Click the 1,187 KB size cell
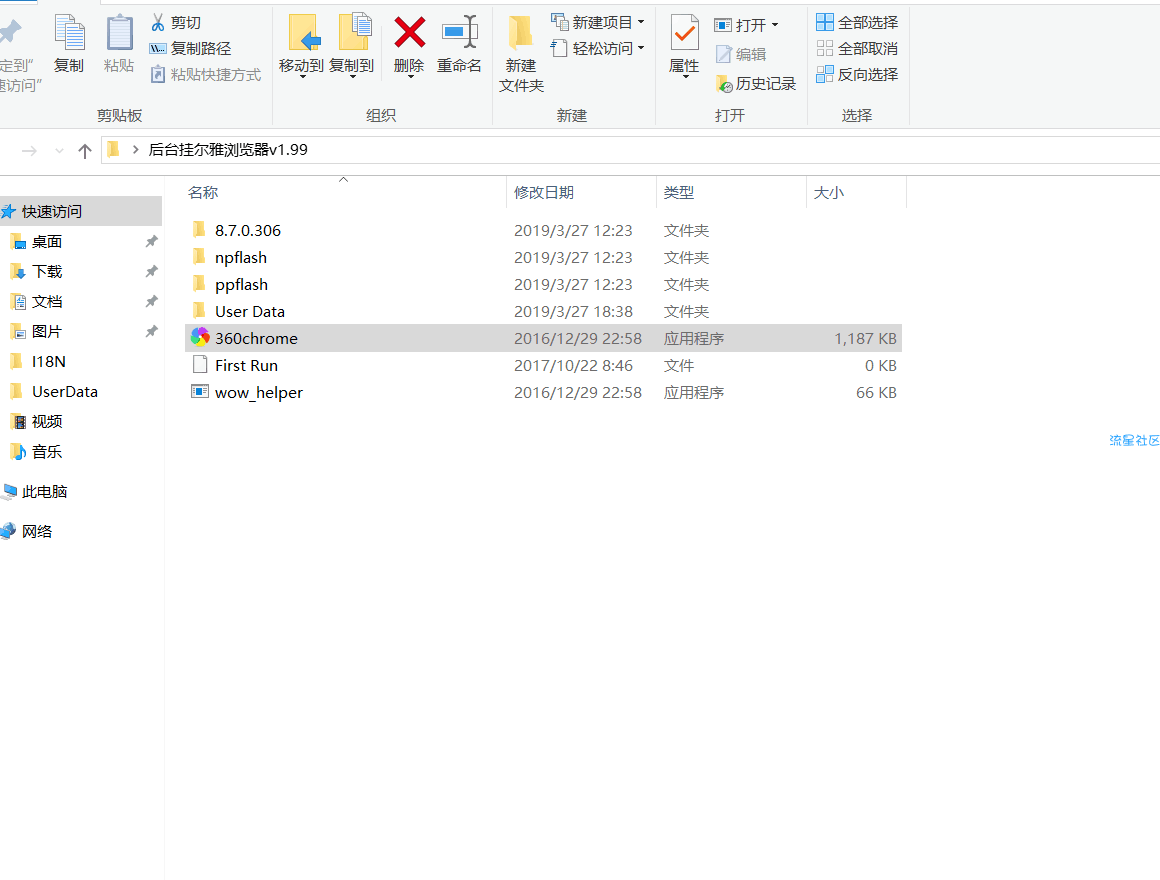 click(866, 339)
